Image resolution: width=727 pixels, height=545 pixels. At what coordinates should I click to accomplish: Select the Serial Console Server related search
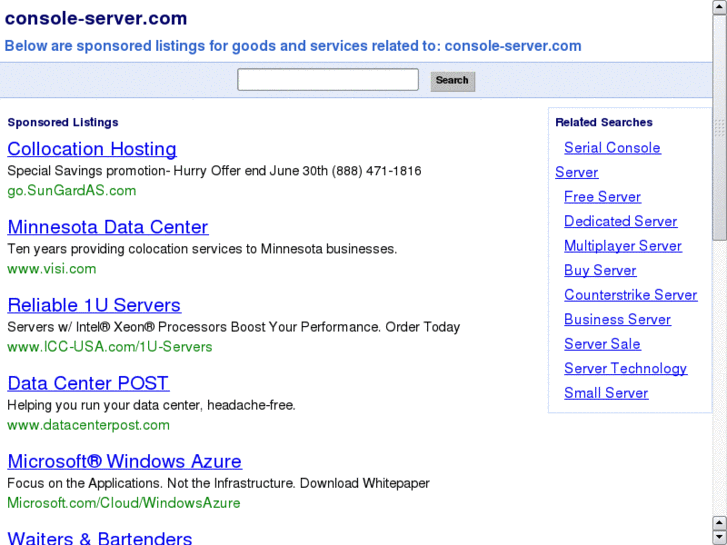coord(612,147)
